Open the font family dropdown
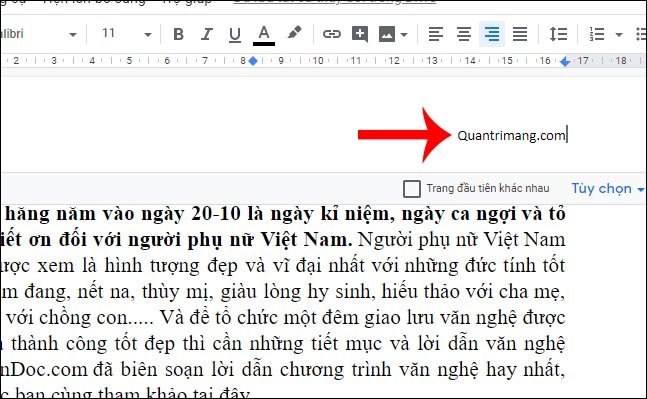Image resolution: width=647 pixels, height=399 pixels. (x=73, y=35)
